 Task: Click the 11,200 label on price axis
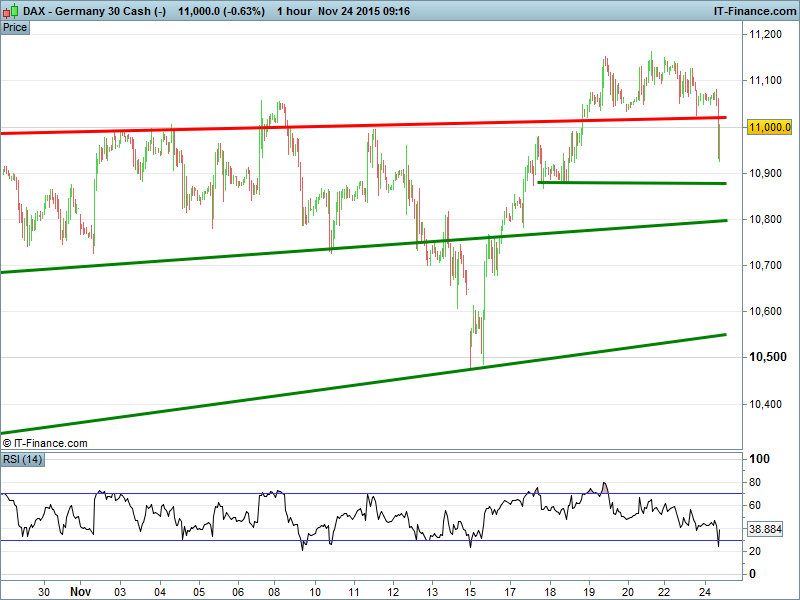click(x=765, y=35)
